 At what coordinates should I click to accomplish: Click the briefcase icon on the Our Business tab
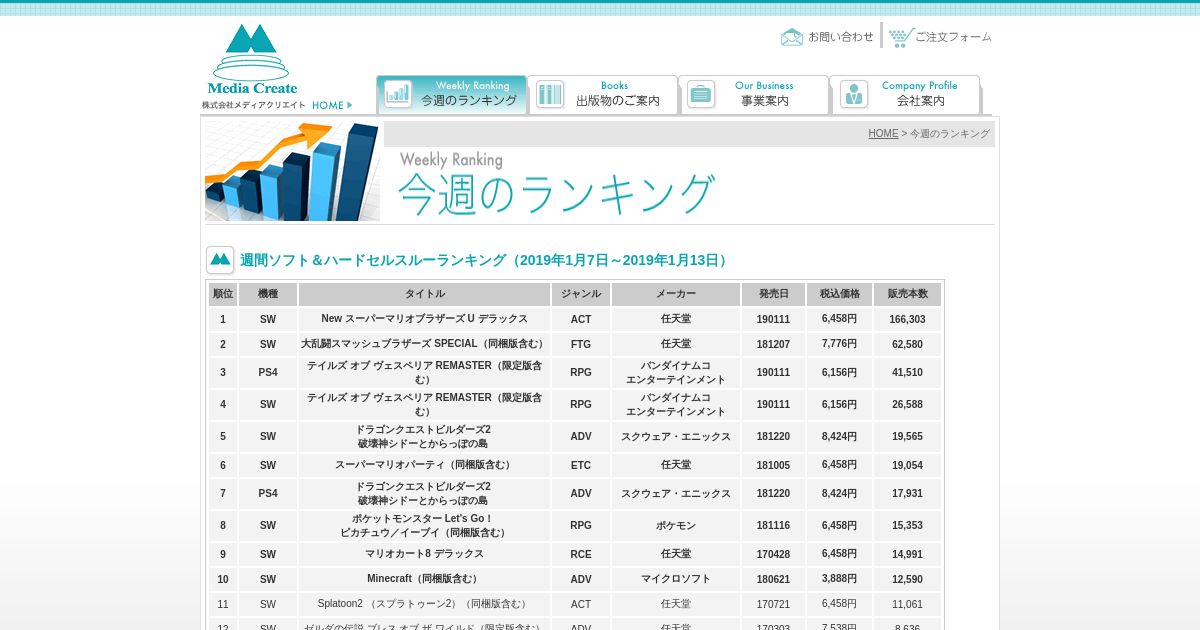pos(701,94)
